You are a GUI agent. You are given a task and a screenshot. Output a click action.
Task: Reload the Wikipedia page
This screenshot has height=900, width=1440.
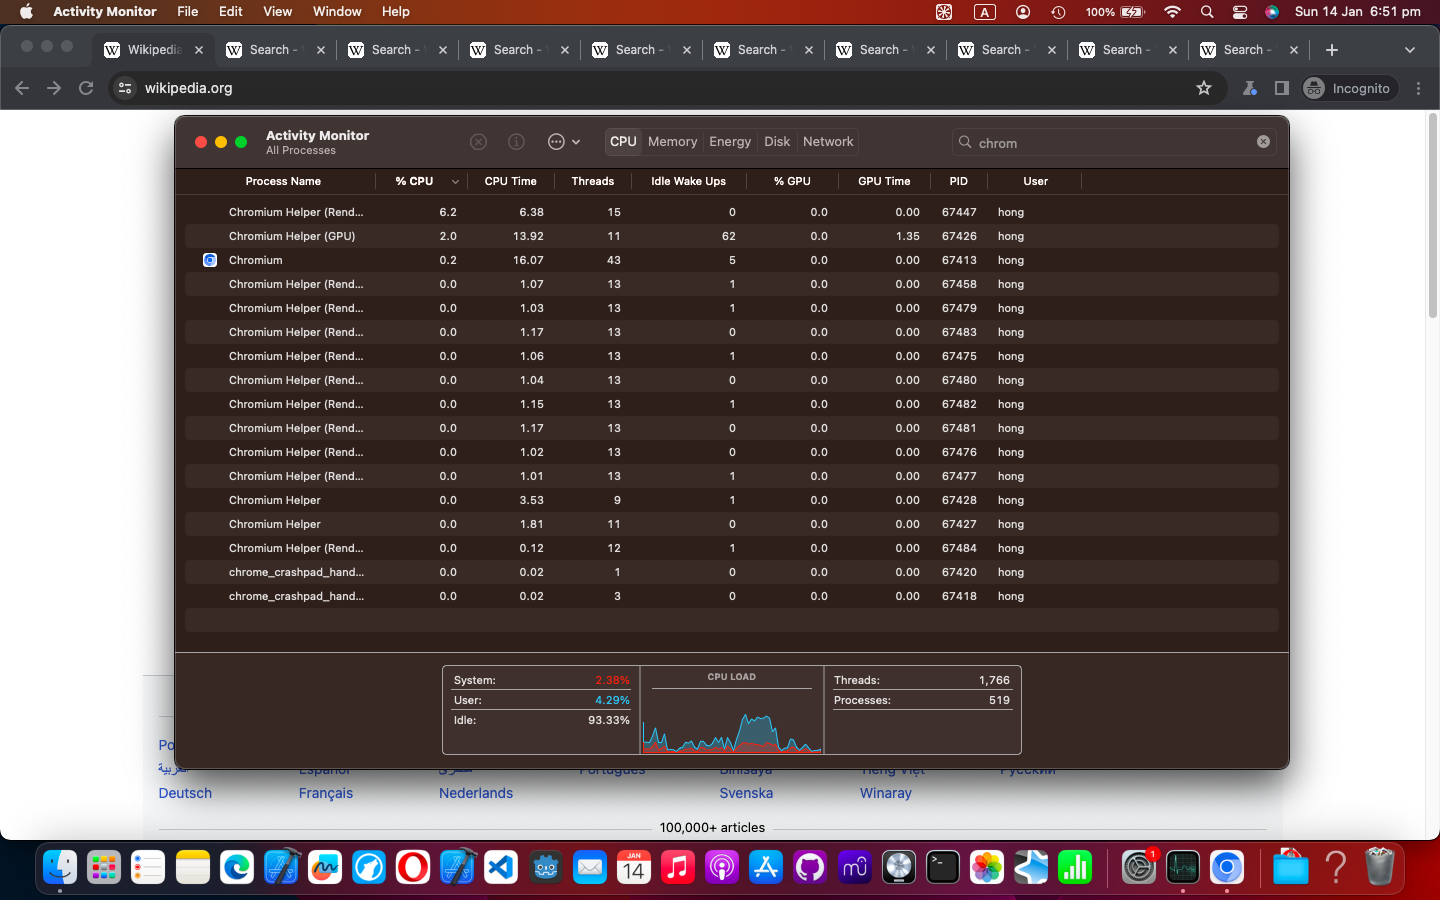click(86, 88)
